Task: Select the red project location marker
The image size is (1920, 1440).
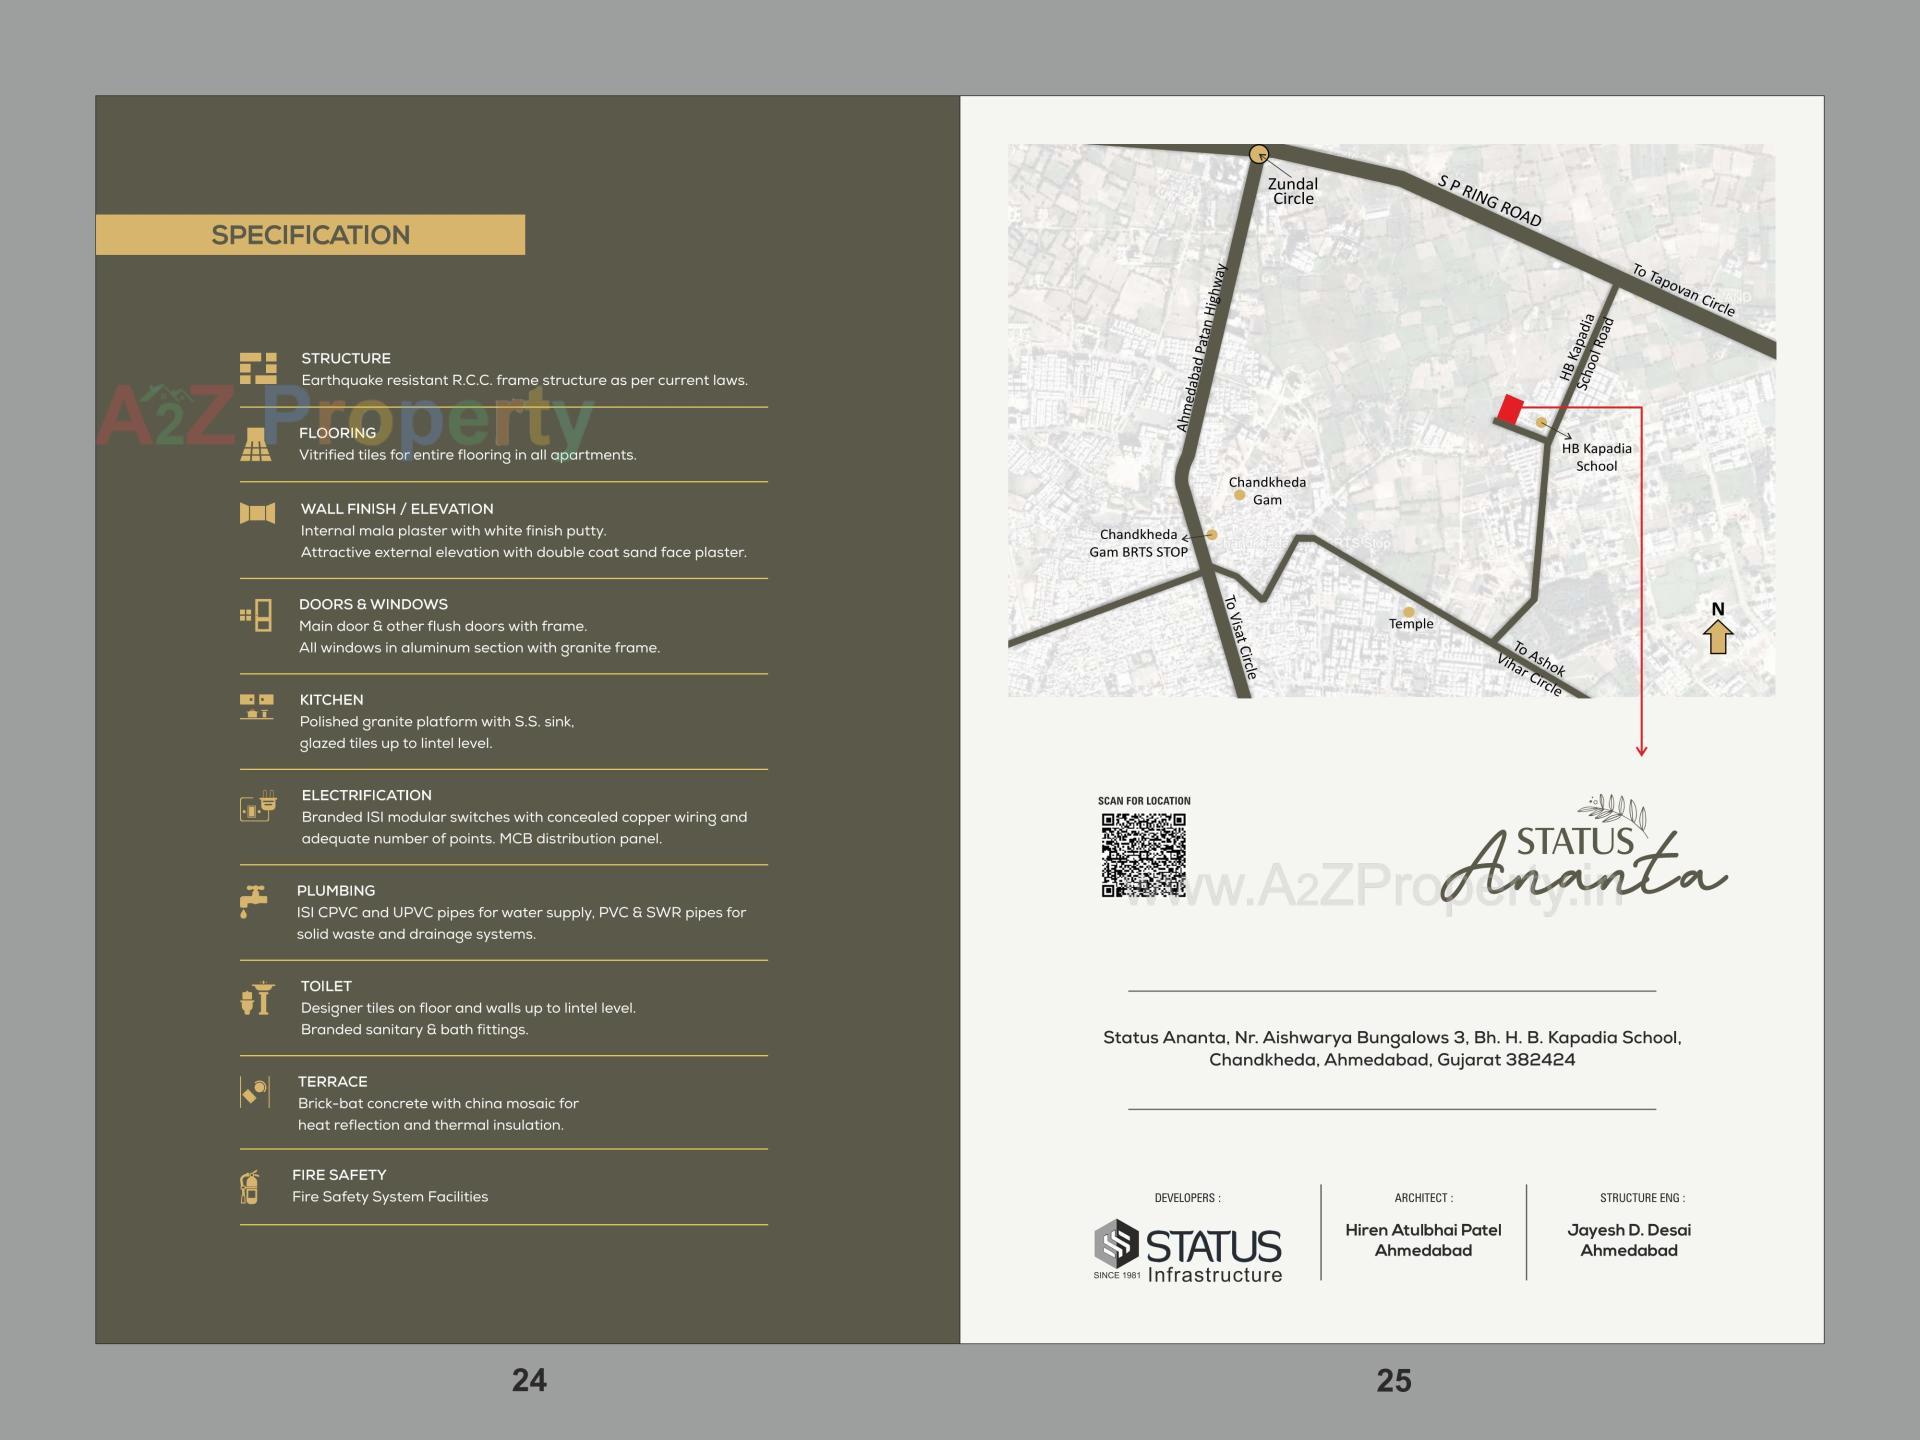Action: (x=1508, y=409)
